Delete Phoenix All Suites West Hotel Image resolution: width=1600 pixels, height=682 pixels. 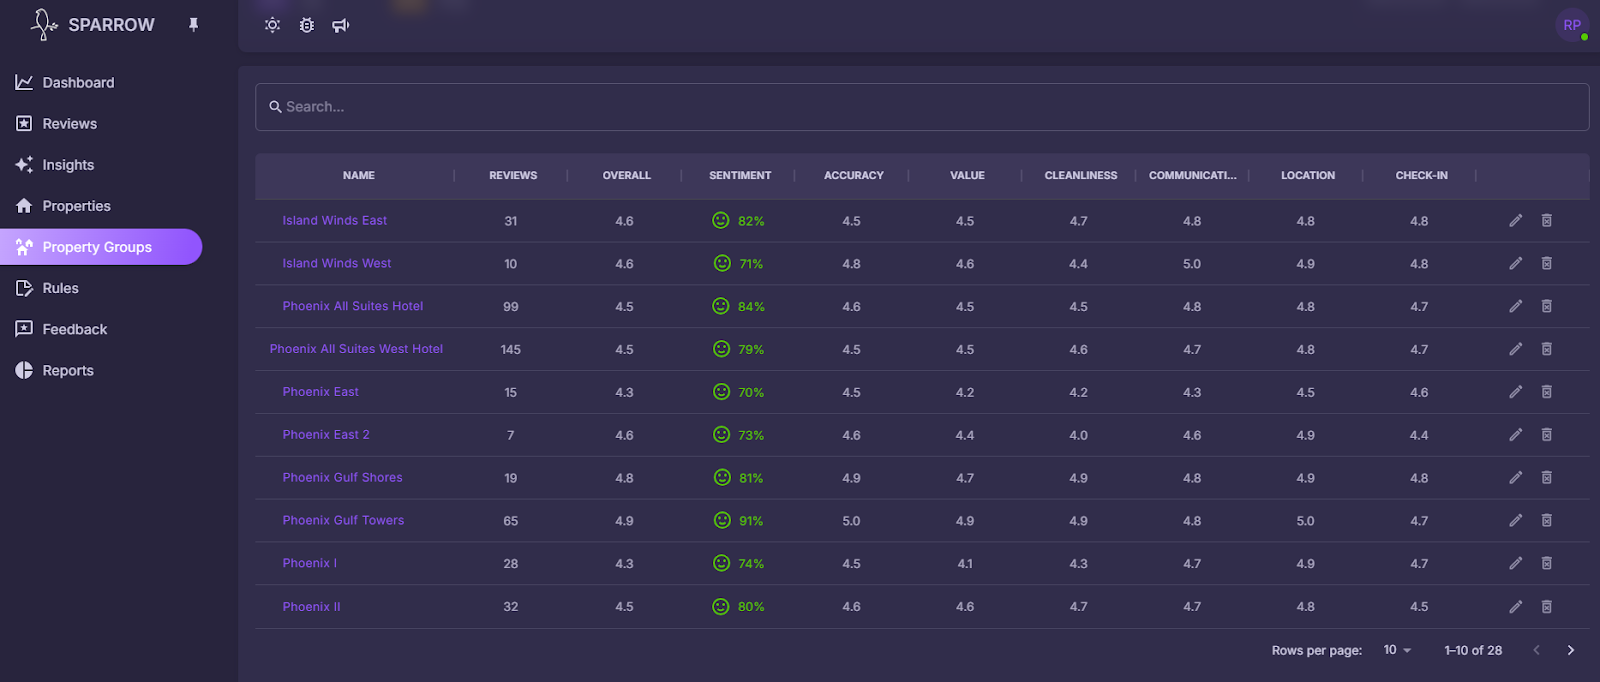click(x=1547, y=349)
